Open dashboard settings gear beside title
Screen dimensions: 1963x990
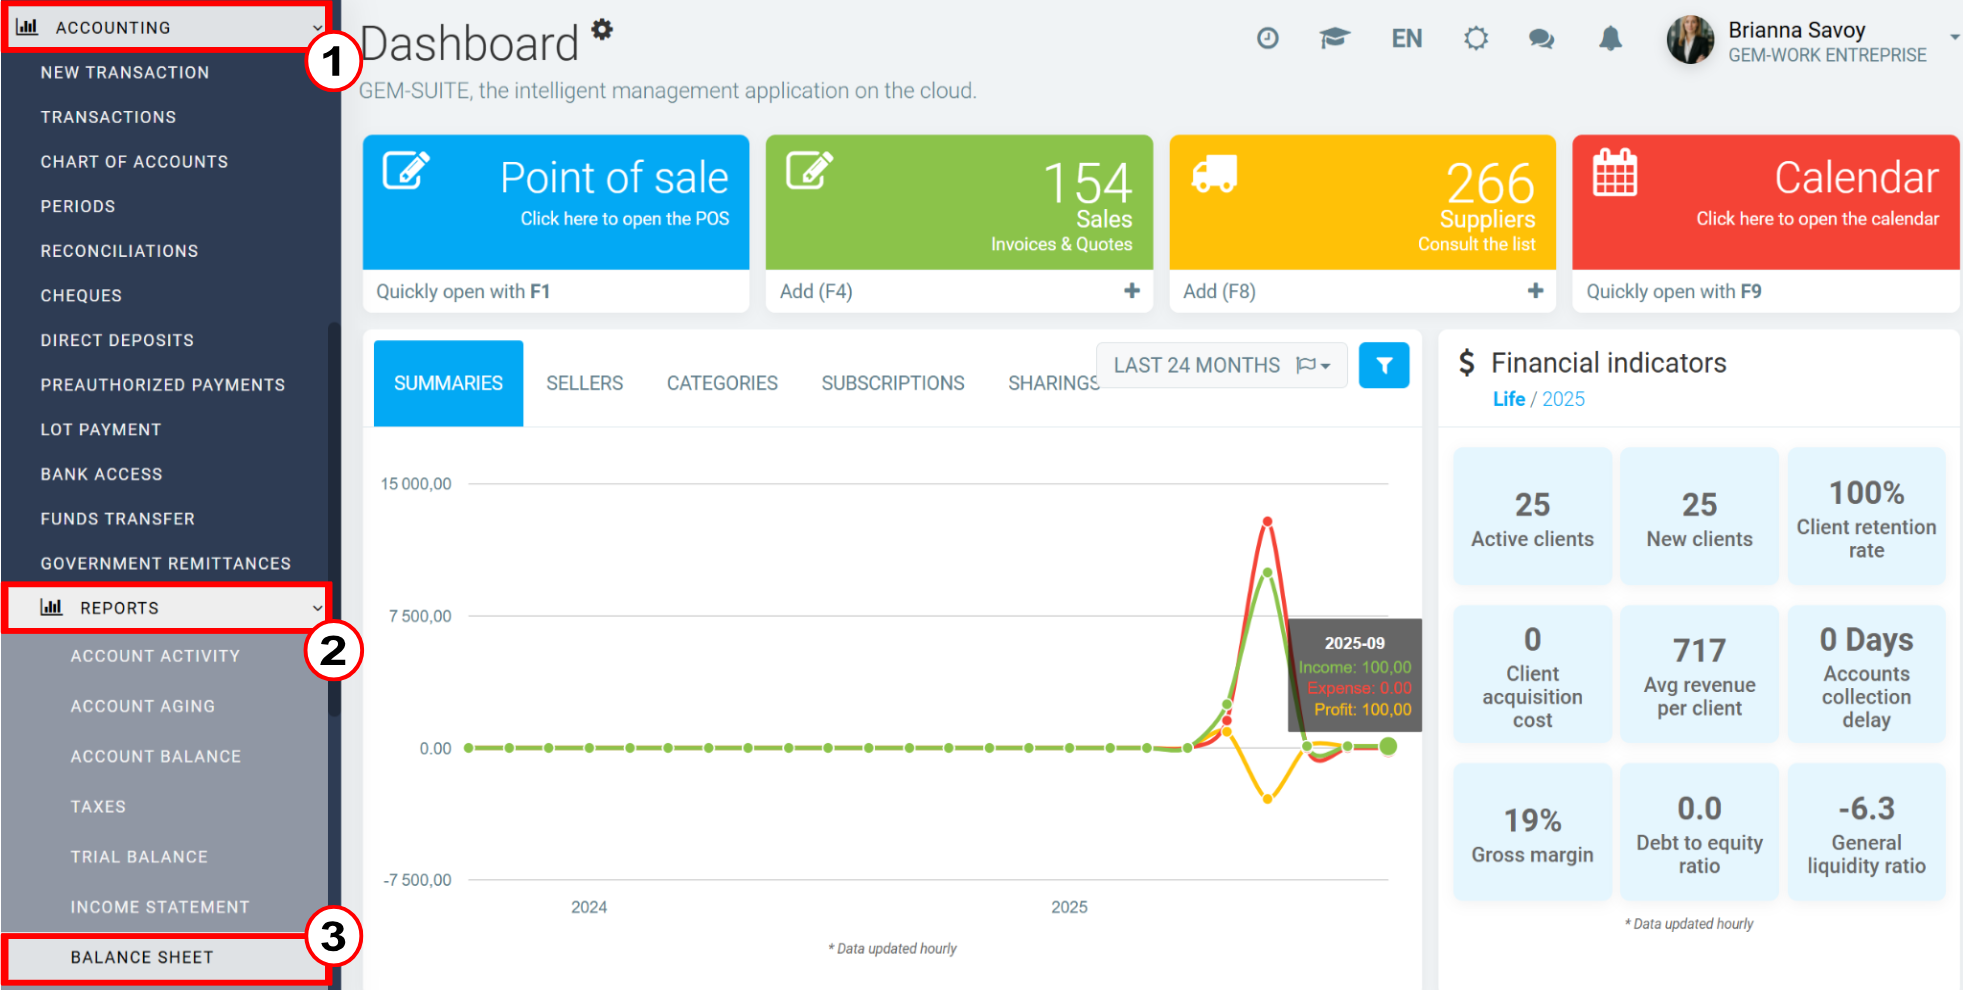602,29
